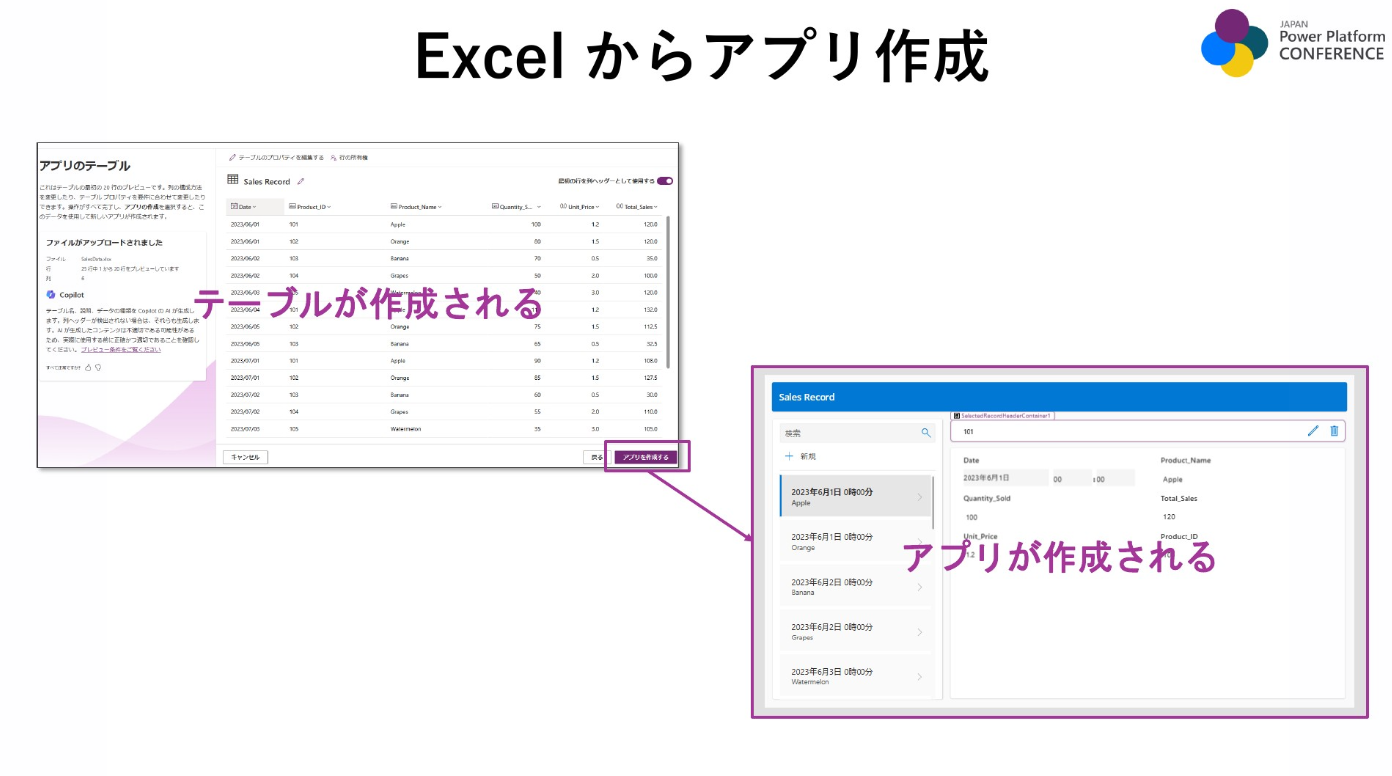Image resolution: width=1392 pixels, height=776 pixels.
Task: Click the chevron on the Watermelon gallery row
Action: tap(920, 677)
